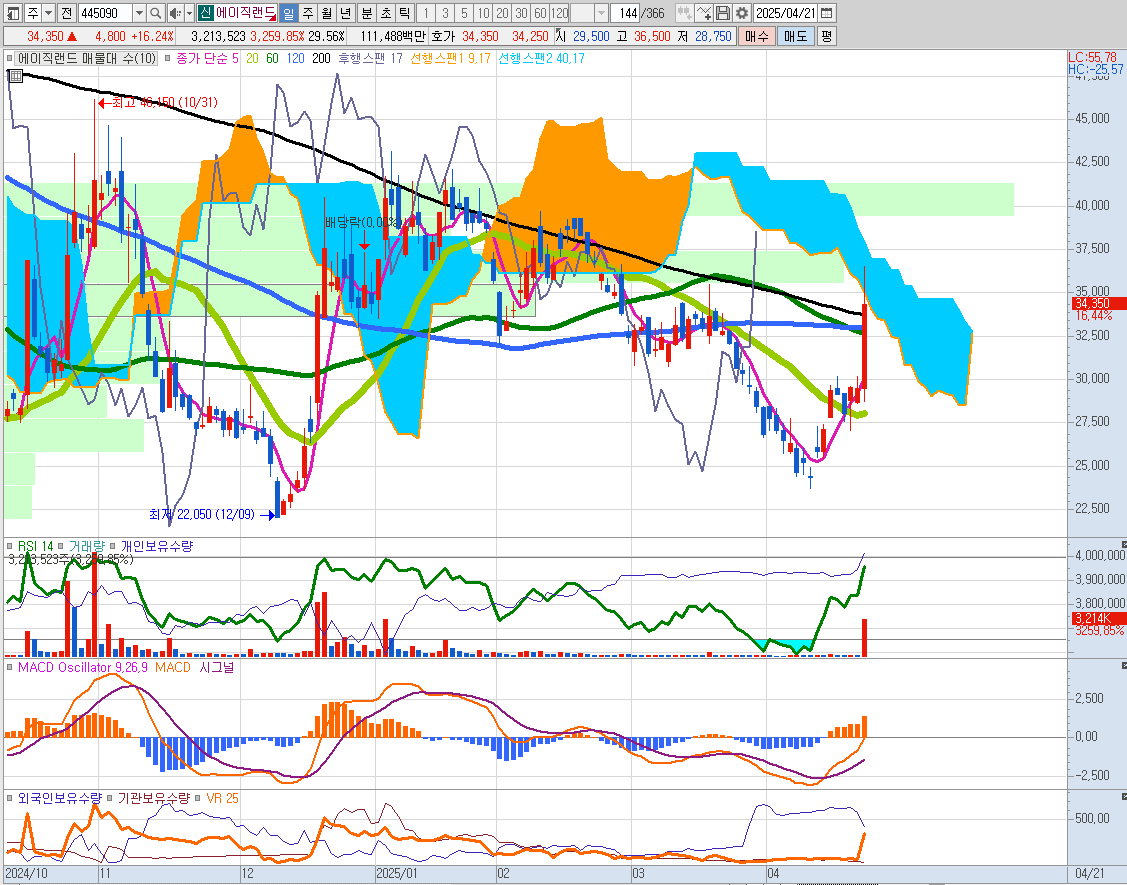
Task: Click the 매도 sell button
Action: 796,36
